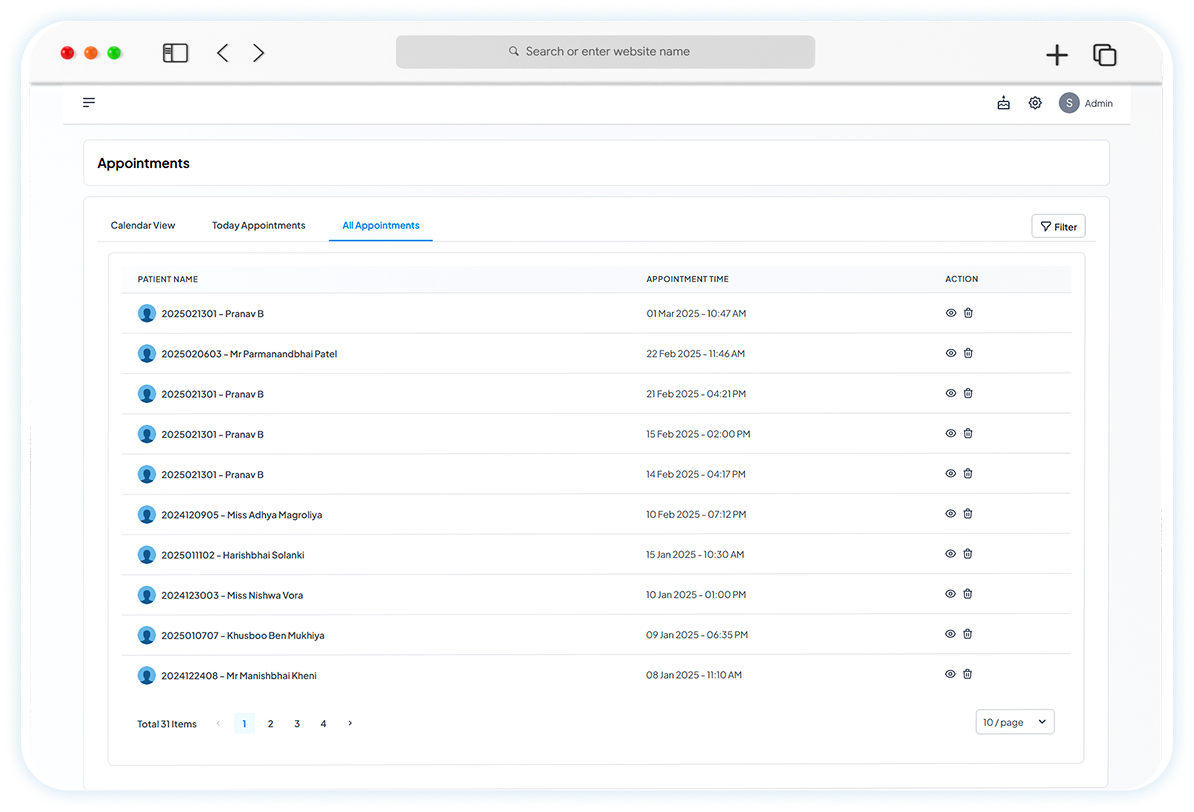Image resolution: width=1194 pixels, height=812 pixels.
Task: Delete Miss Nishwa Vora's appointment
Action: [x=968, y=594]
